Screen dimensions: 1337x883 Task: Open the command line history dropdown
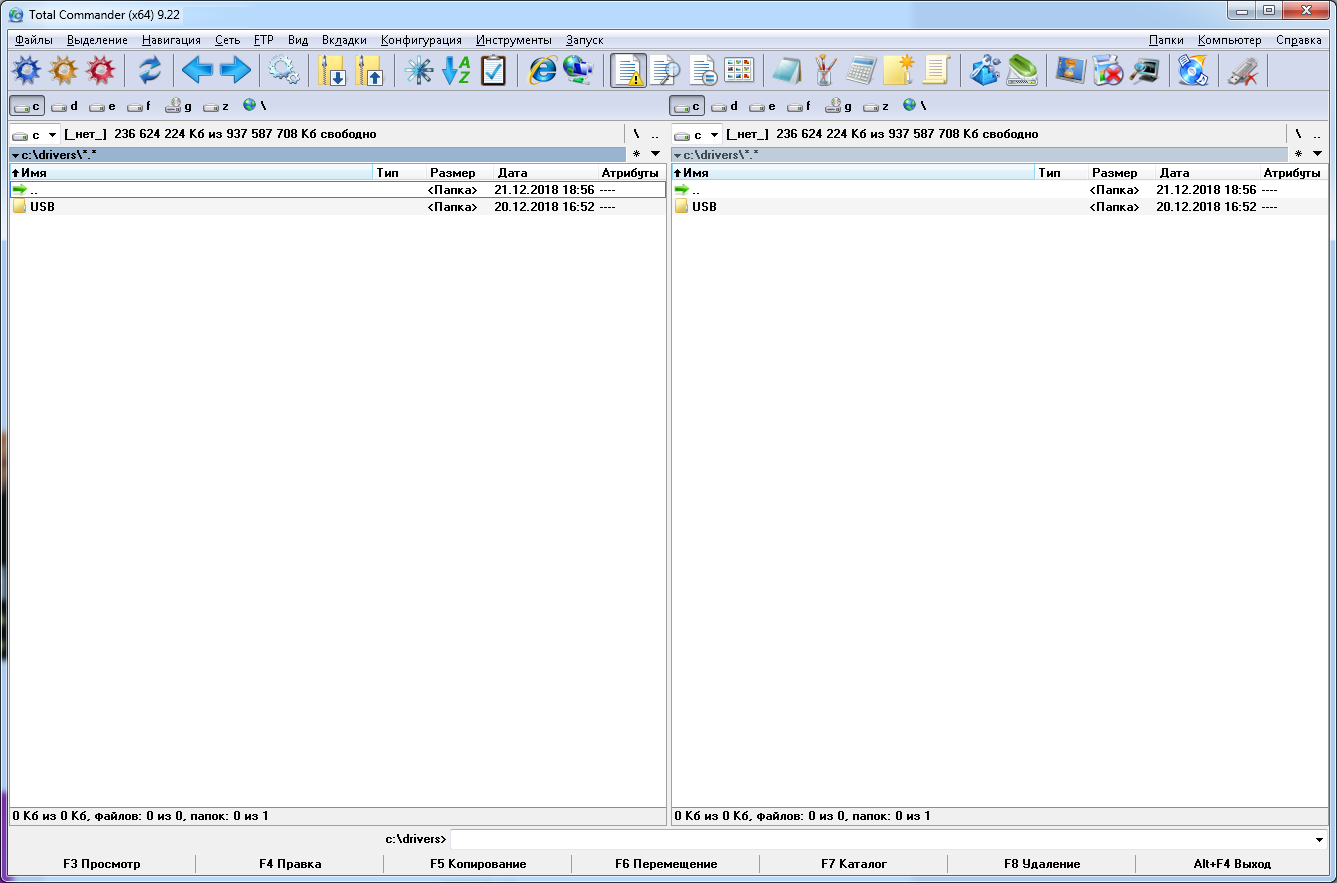tap(1320, 839)
